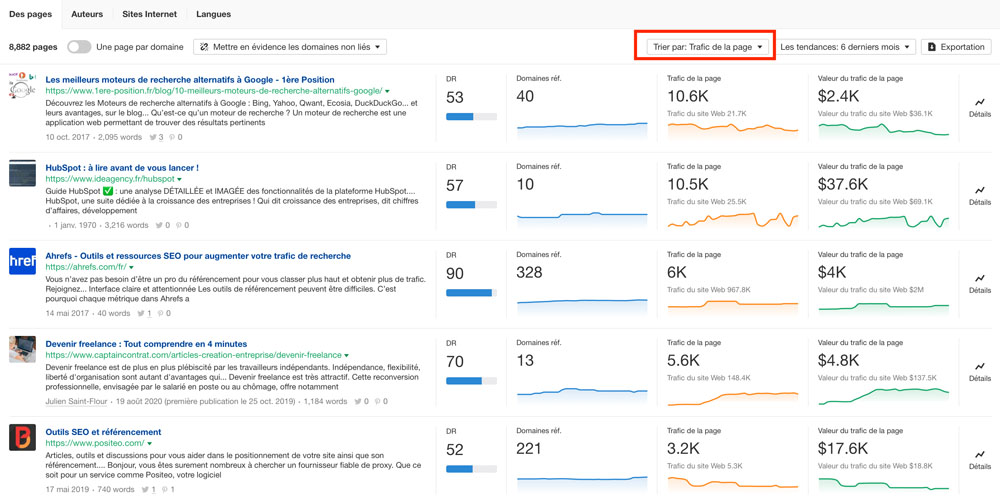The image size is (1000, 503).
Task: Expand URL arrow for ideagency.fr/hubspot
Action: point(179,179)
